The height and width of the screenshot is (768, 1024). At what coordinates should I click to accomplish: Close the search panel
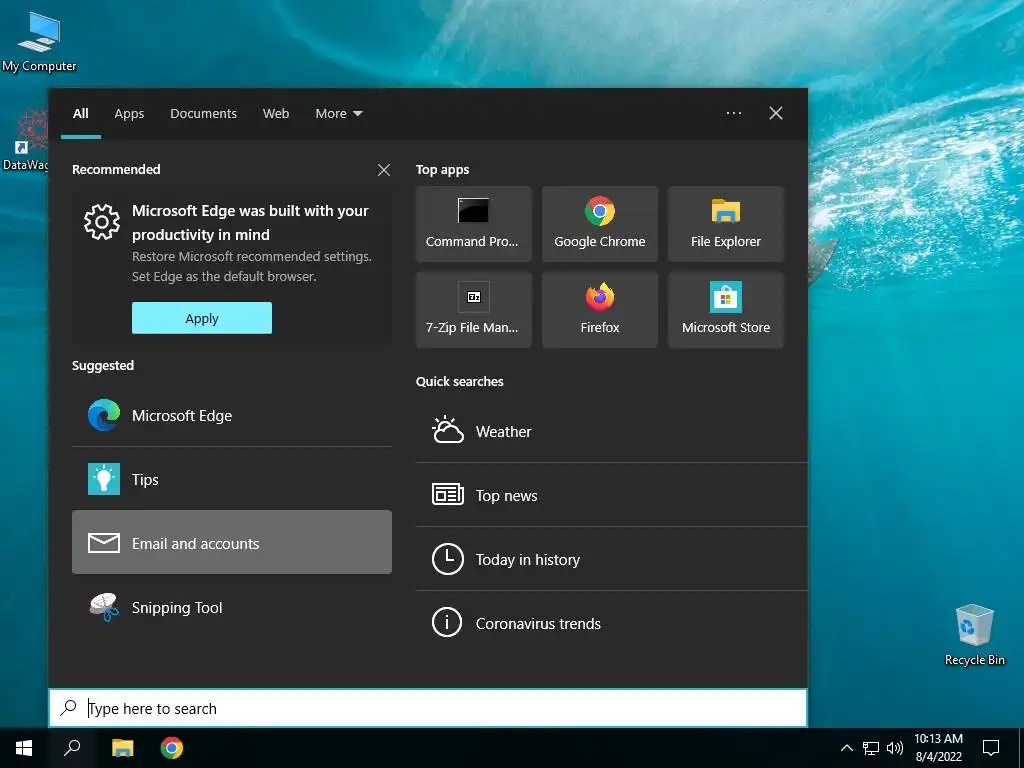776,113
